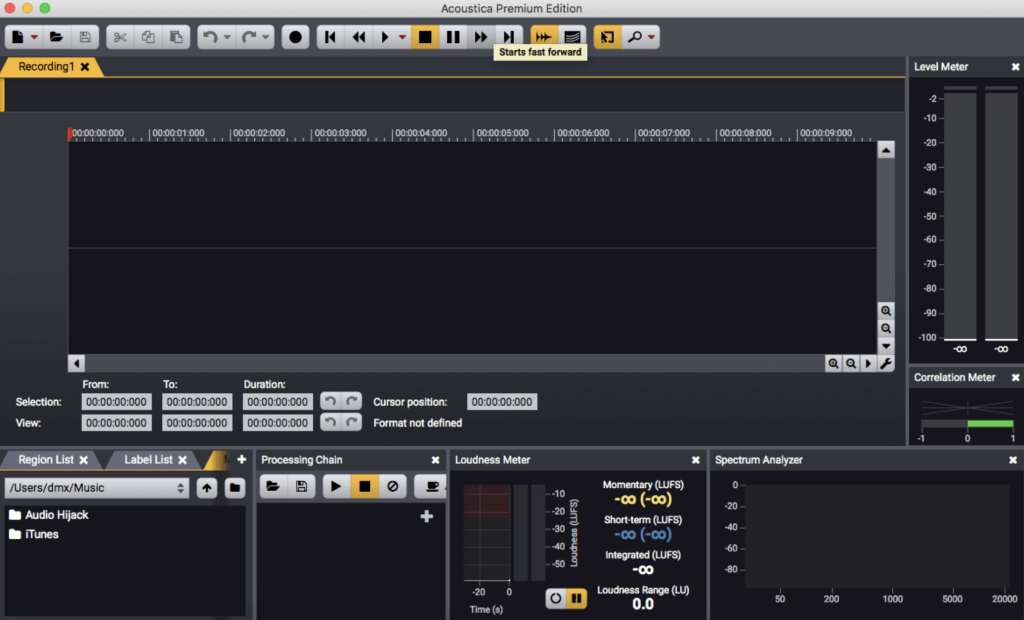Toggle bypass on the processing chain

[x=392, y=486]
